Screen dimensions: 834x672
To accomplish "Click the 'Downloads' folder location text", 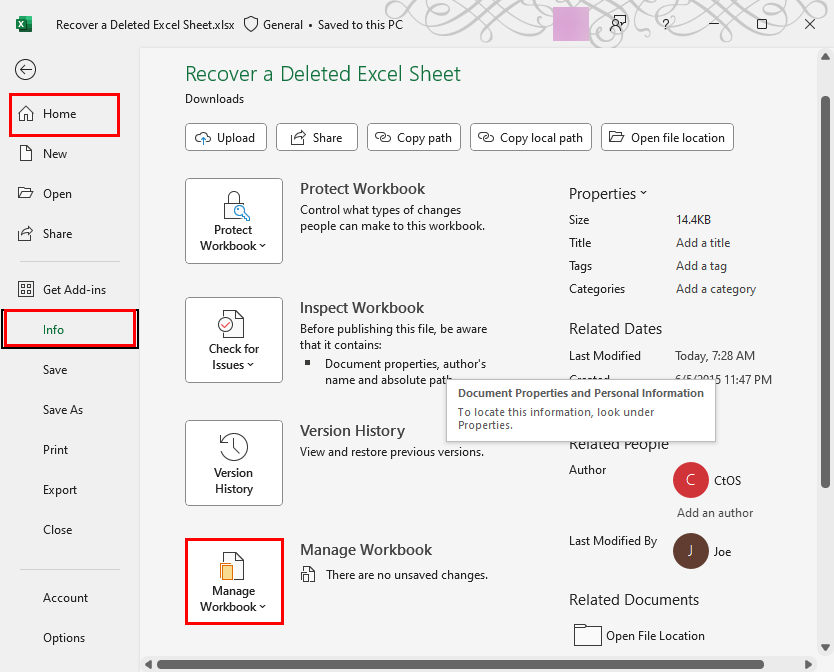I will coord(214,99).
